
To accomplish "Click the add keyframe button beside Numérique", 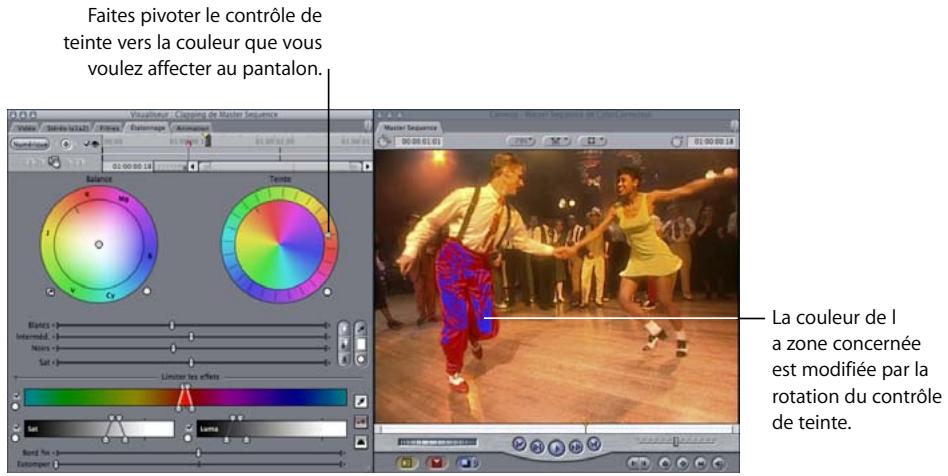I will pyautogui.click(x=66, y=145).
